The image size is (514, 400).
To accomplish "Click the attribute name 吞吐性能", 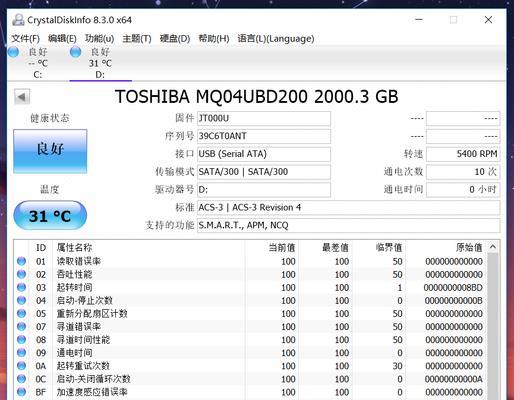I will tap(74, 274).
